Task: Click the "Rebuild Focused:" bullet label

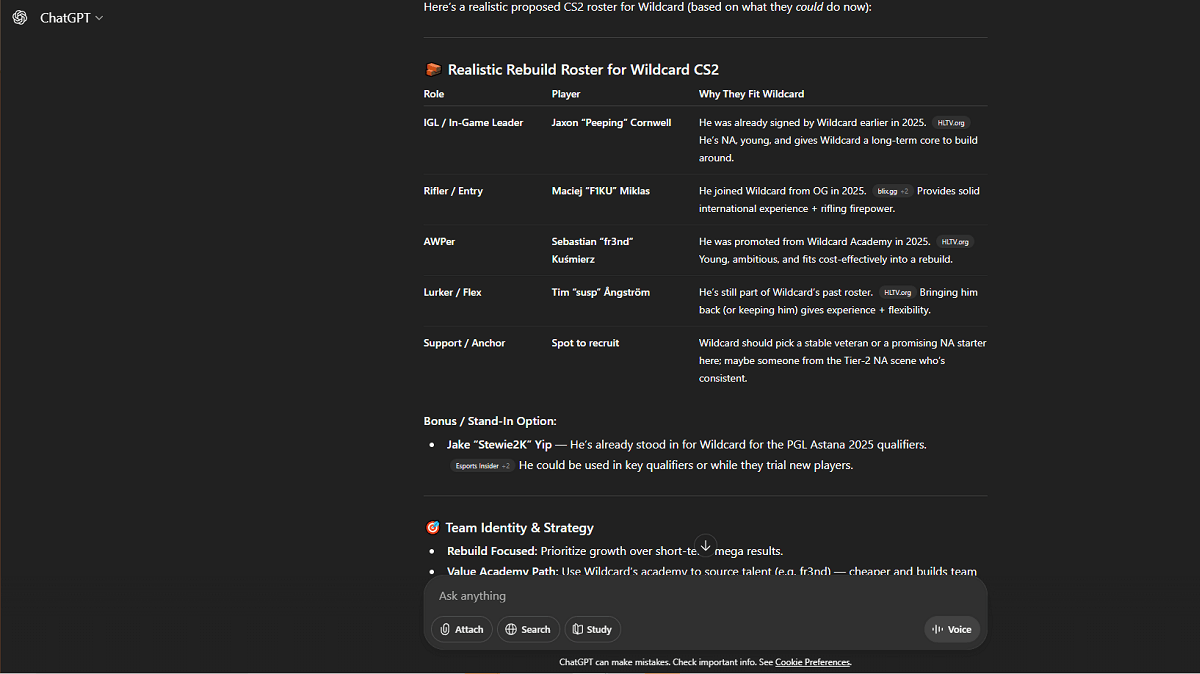Action: click(x=492, y=551)
